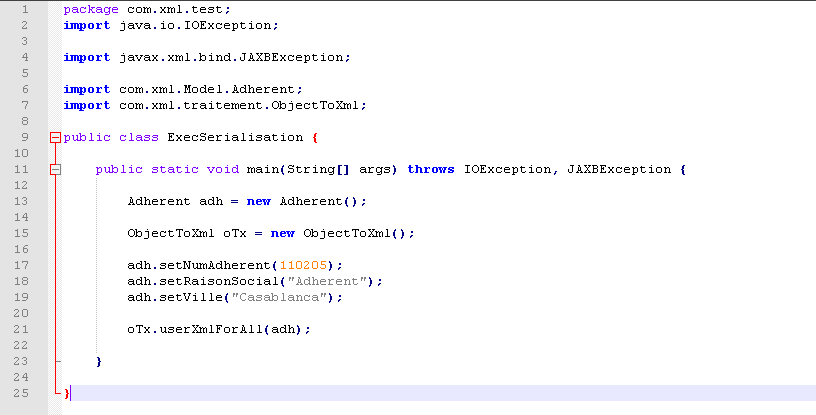The width and height of the screenshot is (816, 415).
Task: Click line number 9 in margin
Action: click(26, 137)
